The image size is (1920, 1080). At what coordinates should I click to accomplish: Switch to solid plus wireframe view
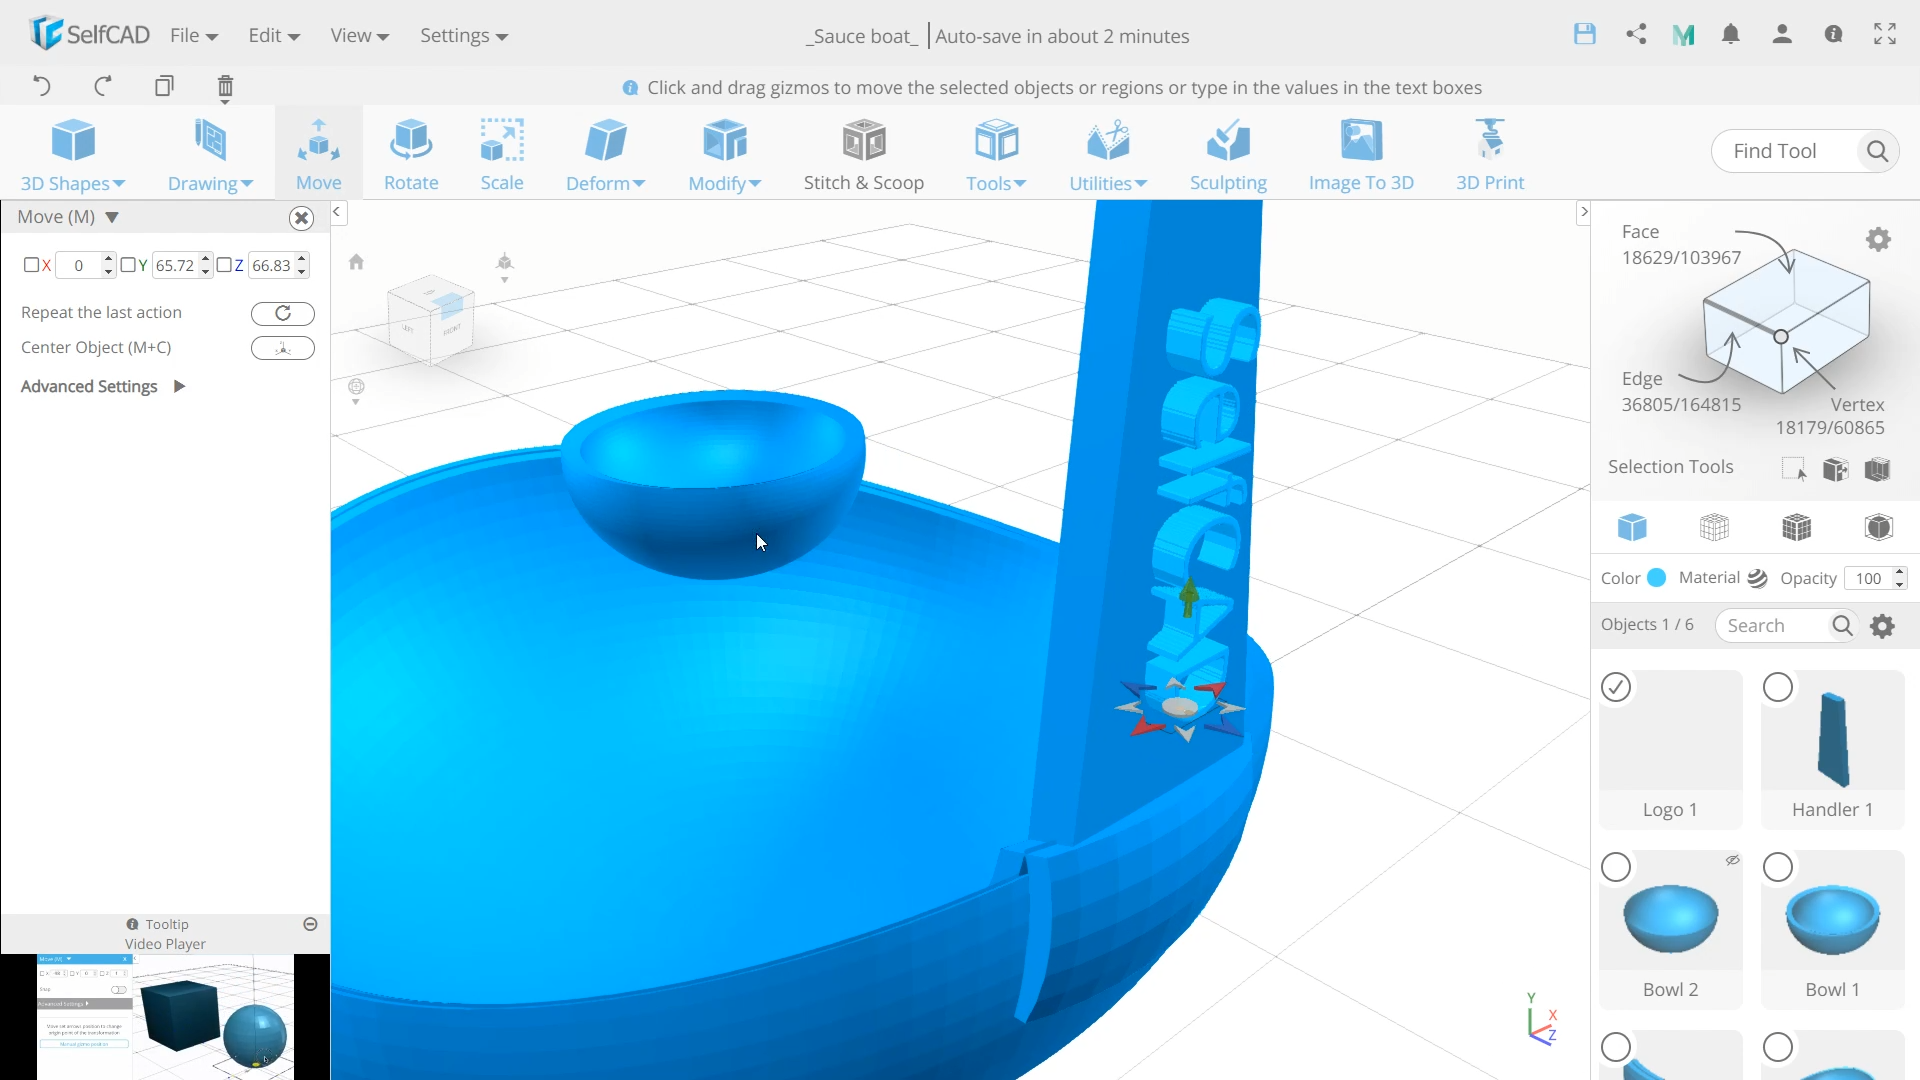(x=1797, y=527)
